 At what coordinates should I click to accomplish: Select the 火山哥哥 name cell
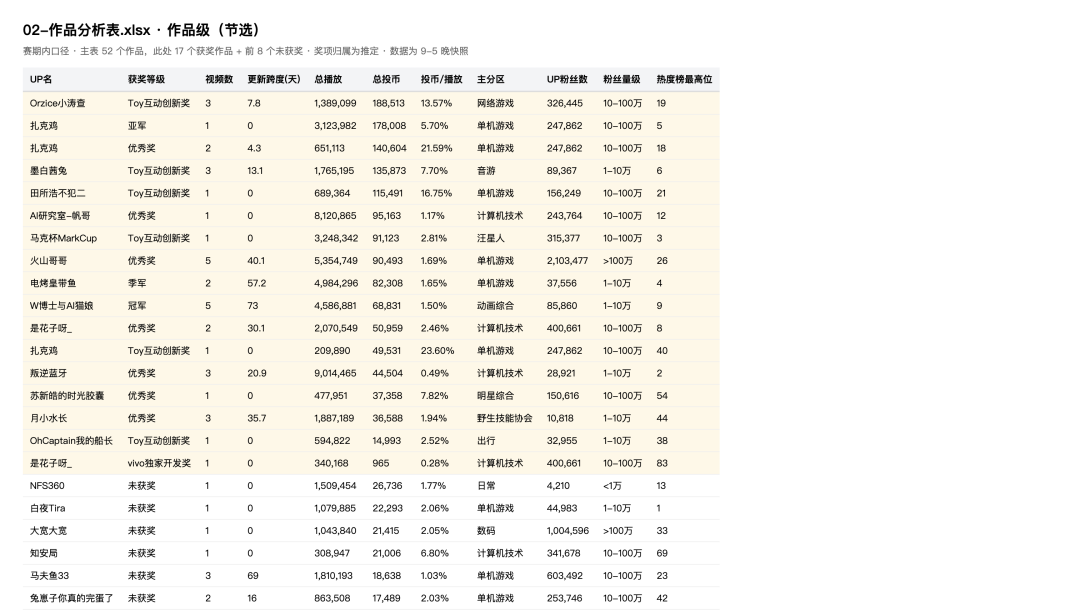pyautogui.click(x=48, y=261)
